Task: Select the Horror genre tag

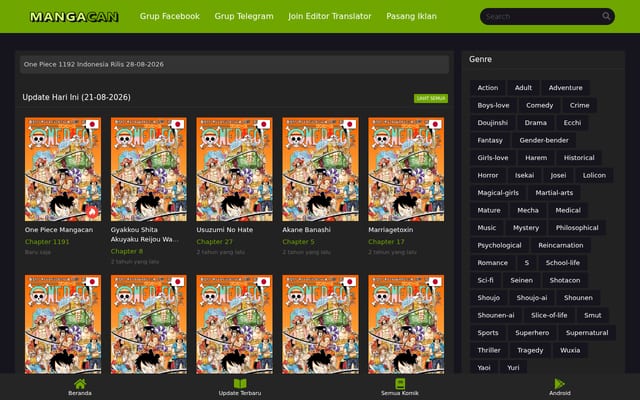Action: [x=488, y=176]
